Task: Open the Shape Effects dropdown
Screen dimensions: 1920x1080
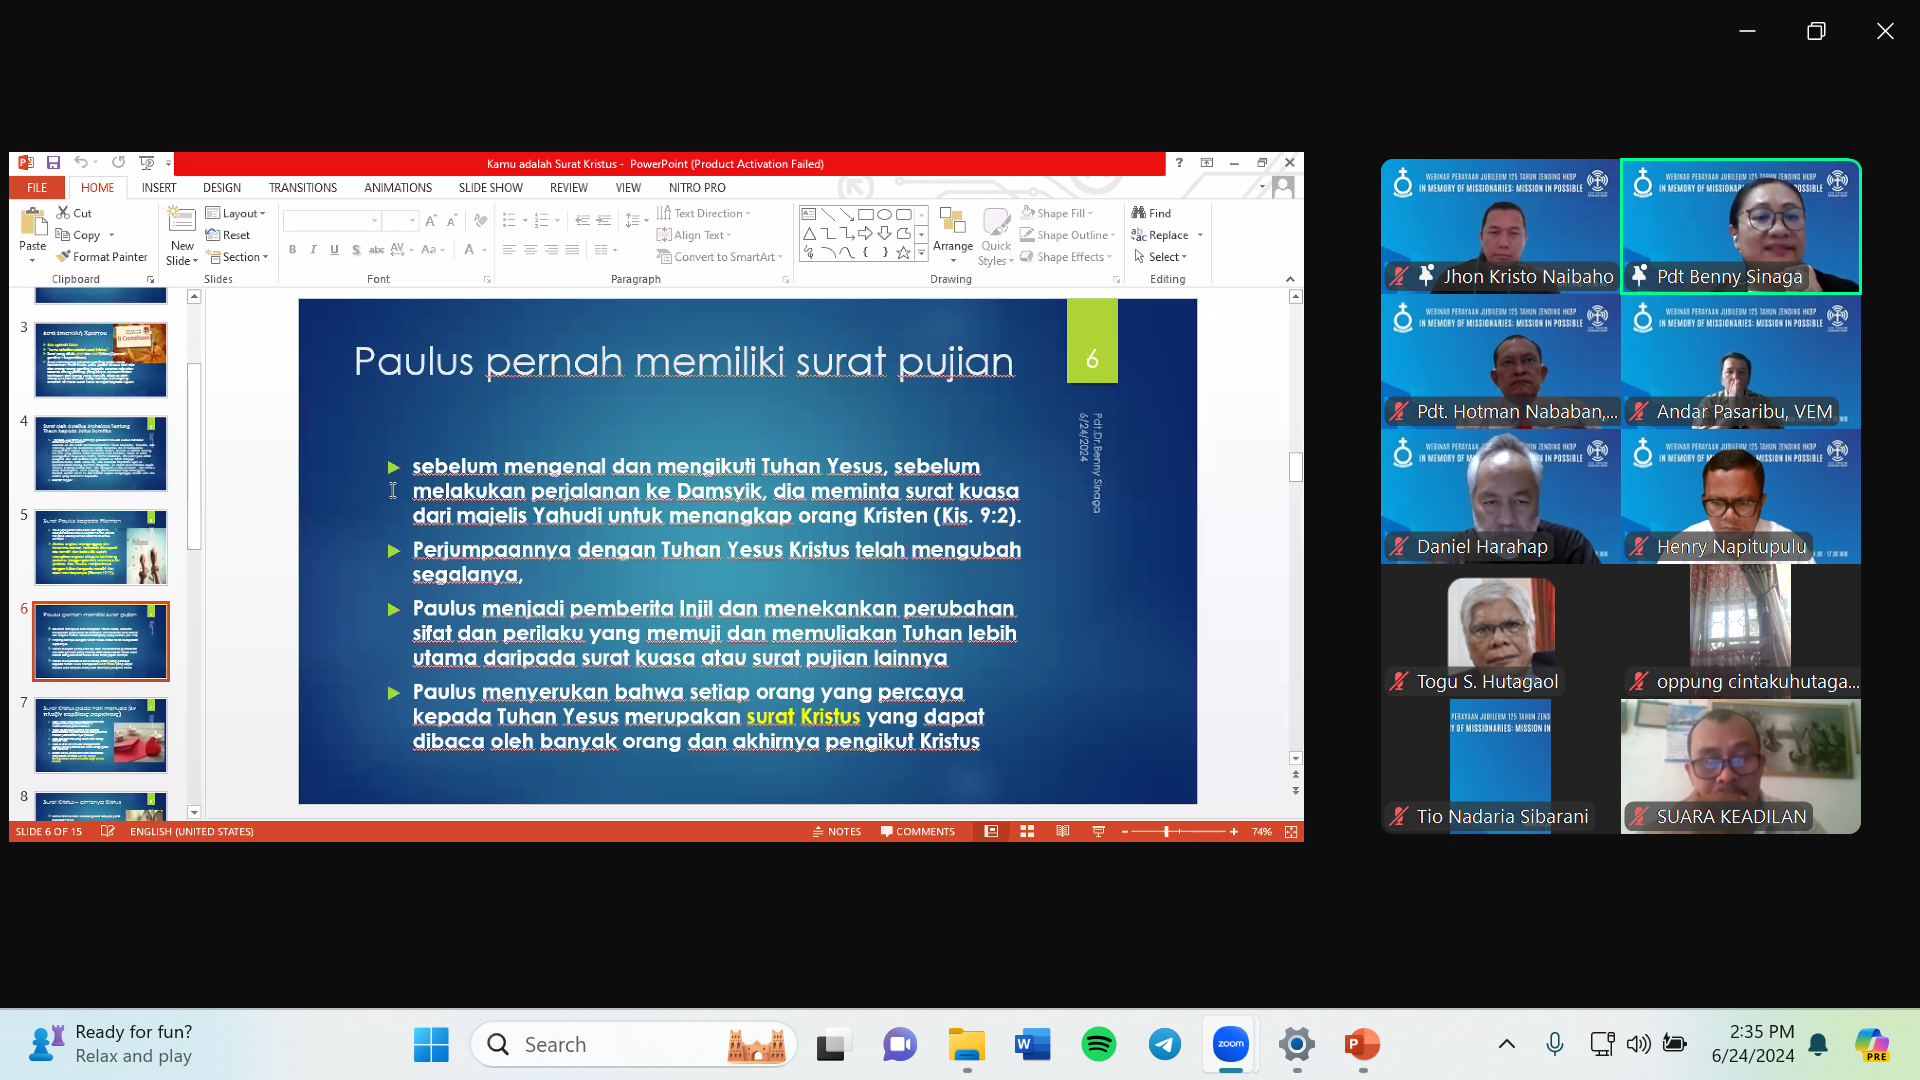Action: pos(1066,257)
